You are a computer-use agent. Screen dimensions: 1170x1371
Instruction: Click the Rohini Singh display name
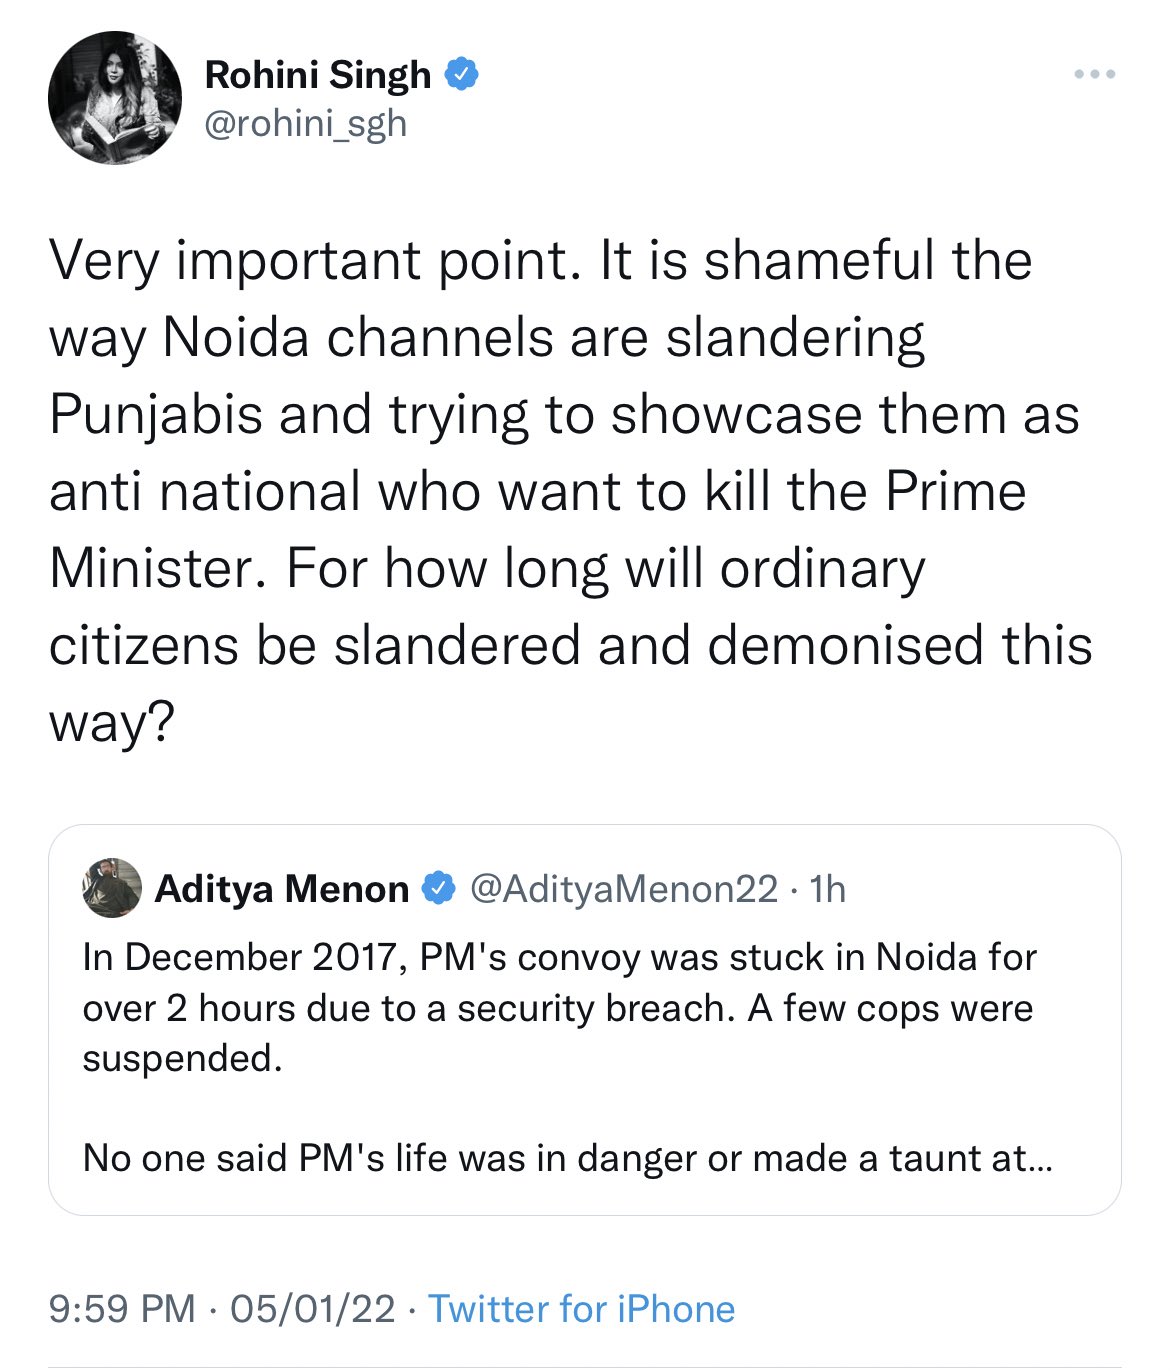[317, 75]
